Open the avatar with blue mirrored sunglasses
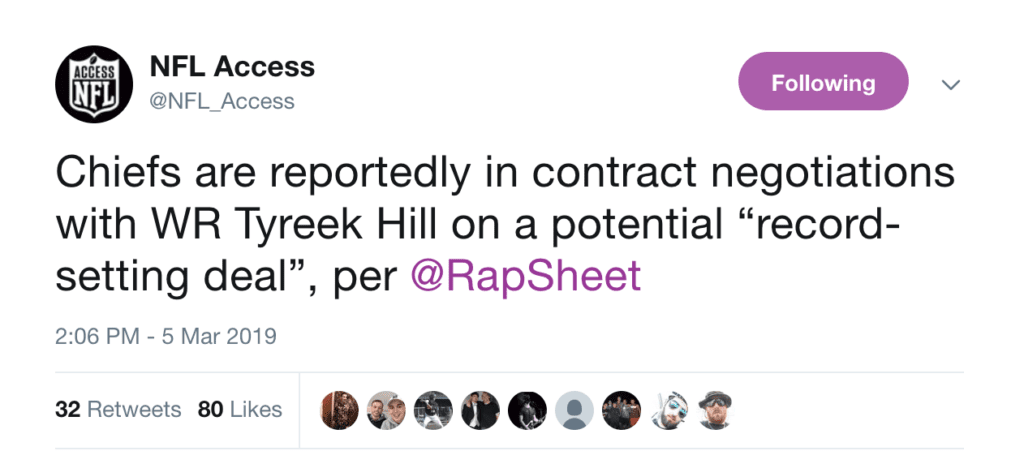1024x451 pixels. 668,410
